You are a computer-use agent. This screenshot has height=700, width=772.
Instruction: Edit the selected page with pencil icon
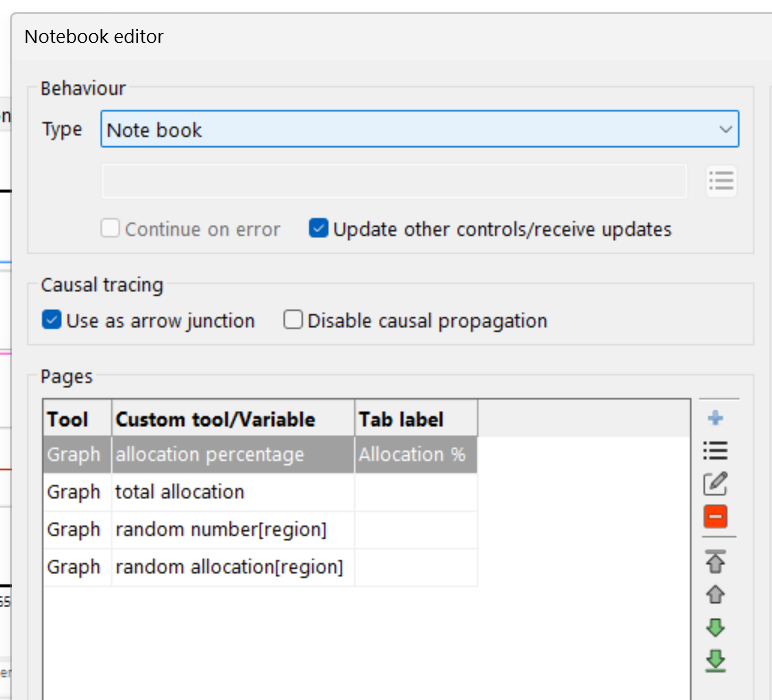click(x=715, y=483)
